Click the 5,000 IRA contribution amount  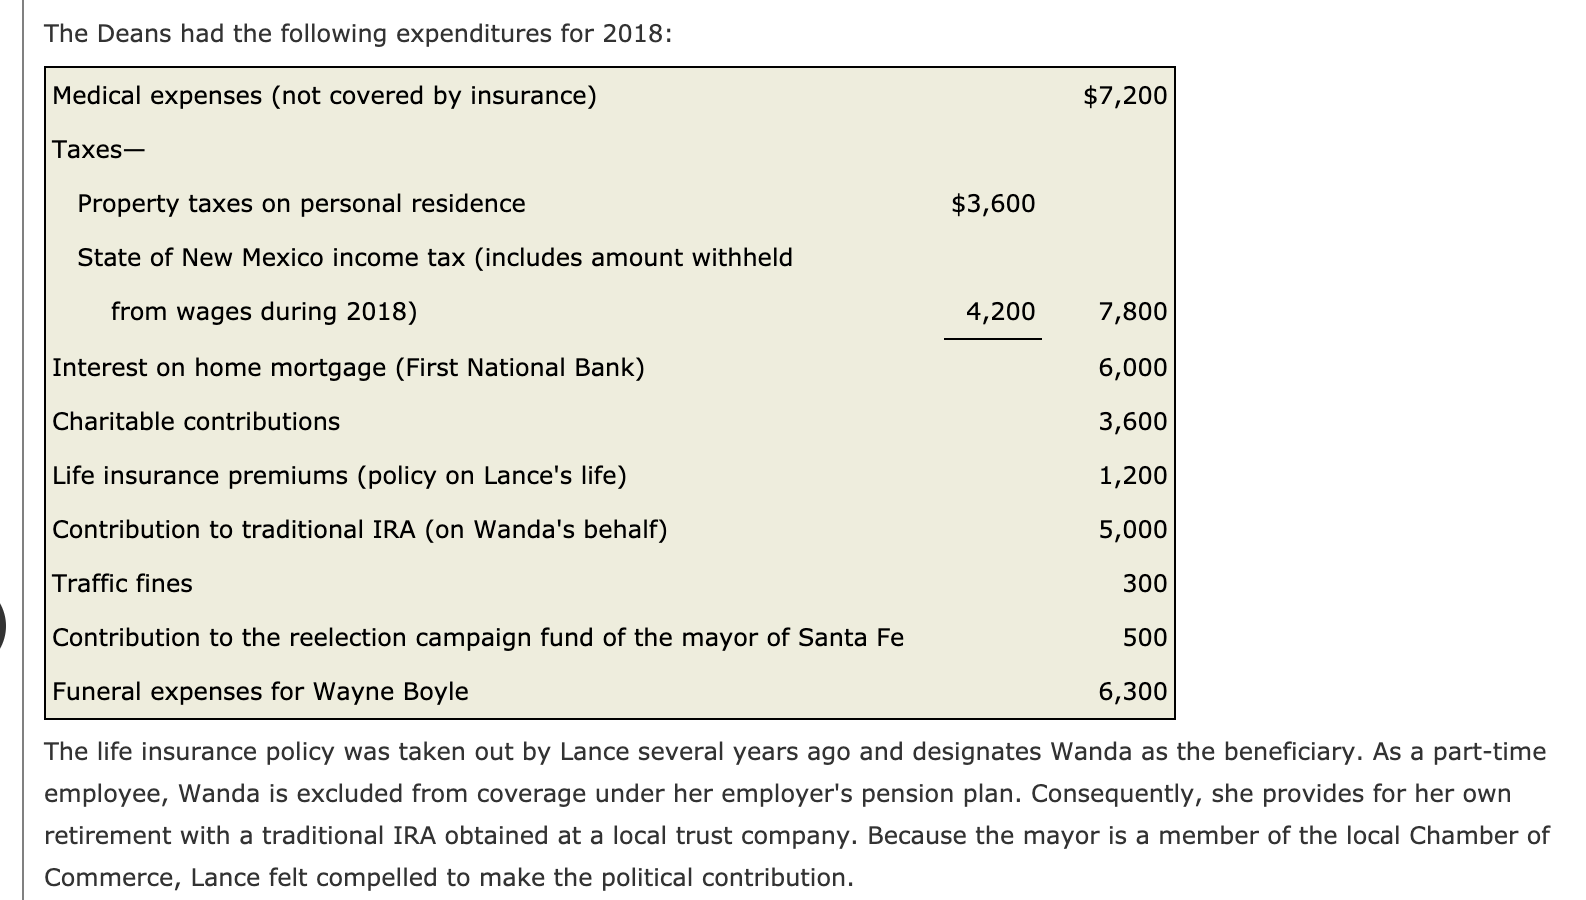tap(1132, 530)
